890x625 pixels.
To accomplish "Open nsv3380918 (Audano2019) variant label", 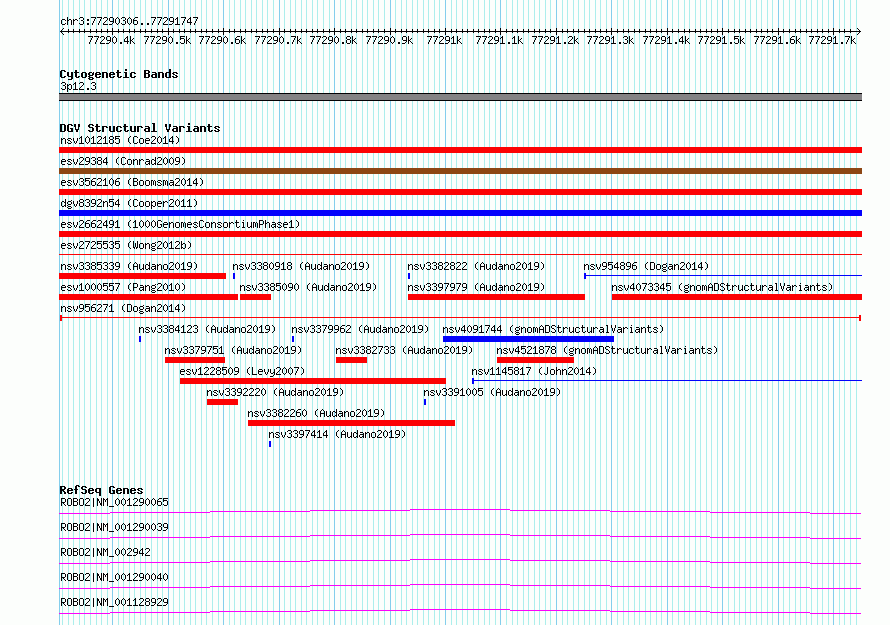I will pyautogui.click(x=301, y=266).
